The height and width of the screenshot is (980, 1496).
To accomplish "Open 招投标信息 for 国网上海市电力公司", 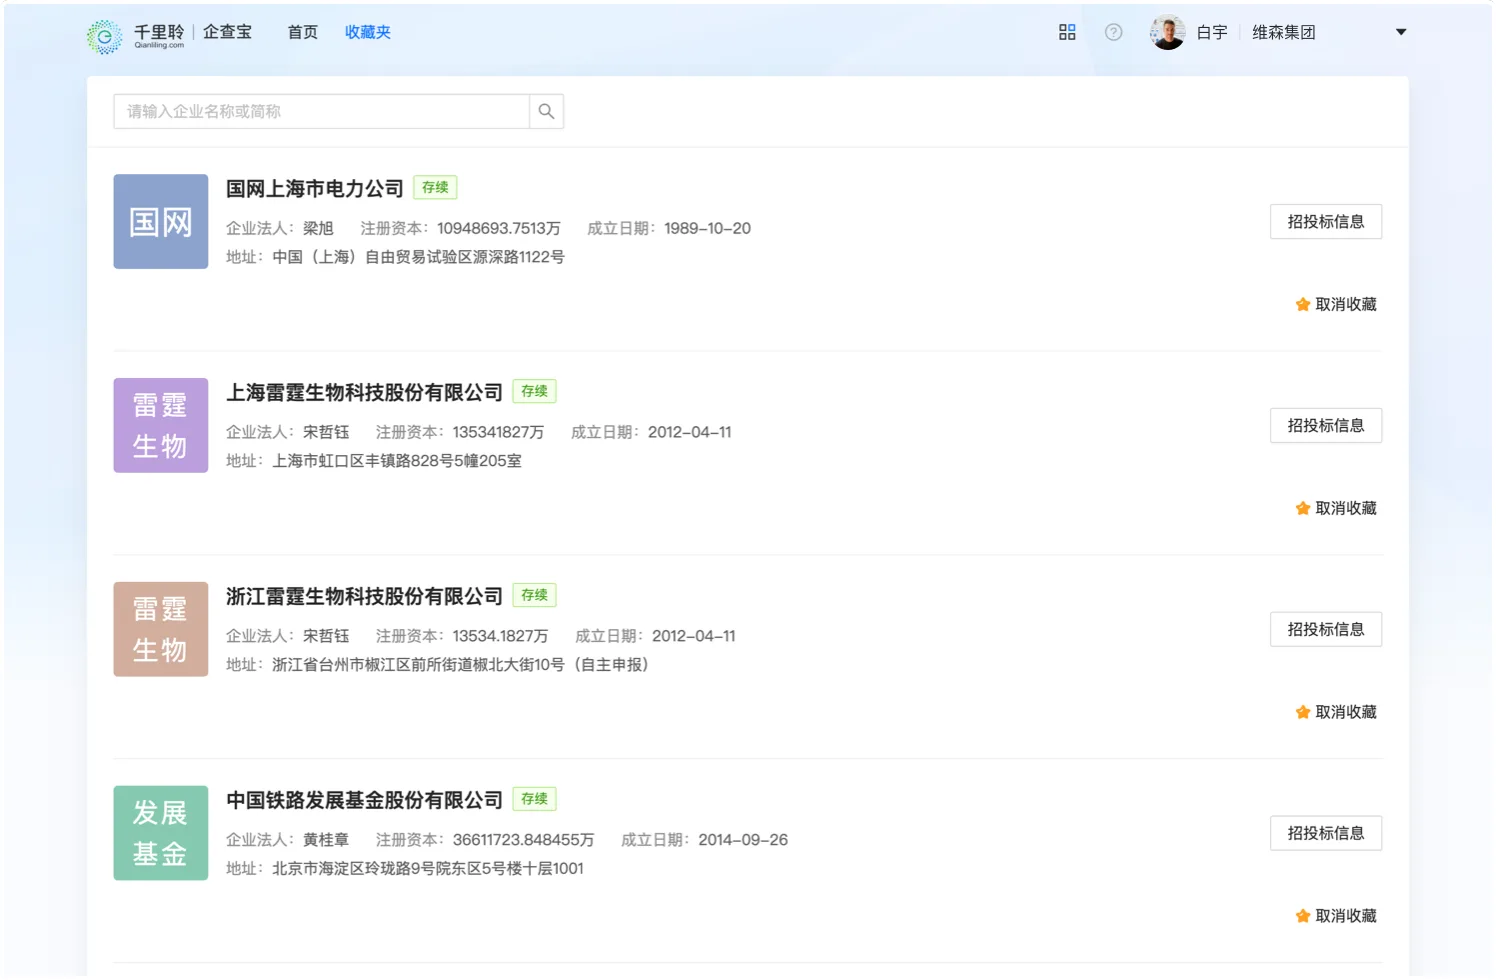I will click(x=1326, y=222).
